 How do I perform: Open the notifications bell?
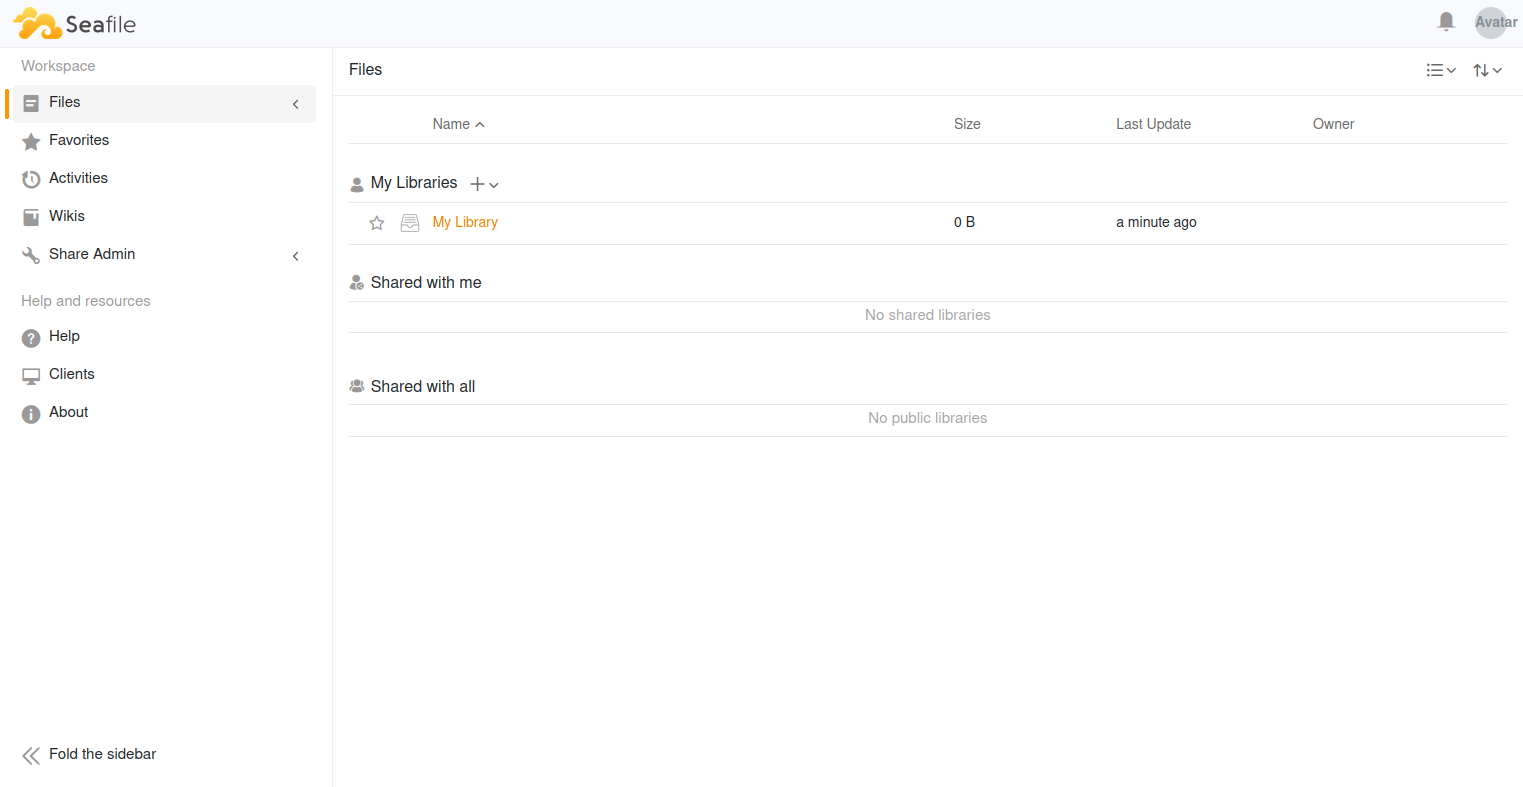1446,22
